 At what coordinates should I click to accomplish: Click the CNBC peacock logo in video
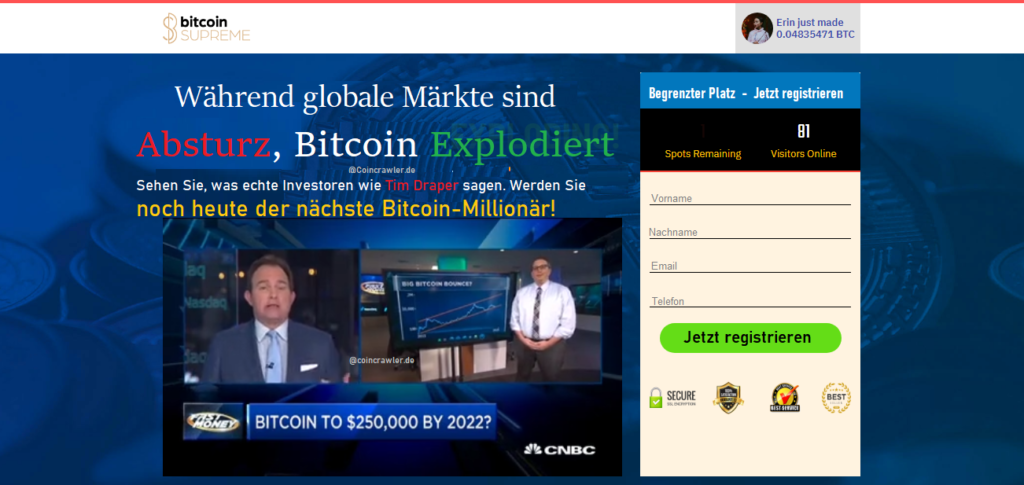click(x=559, y=449)
